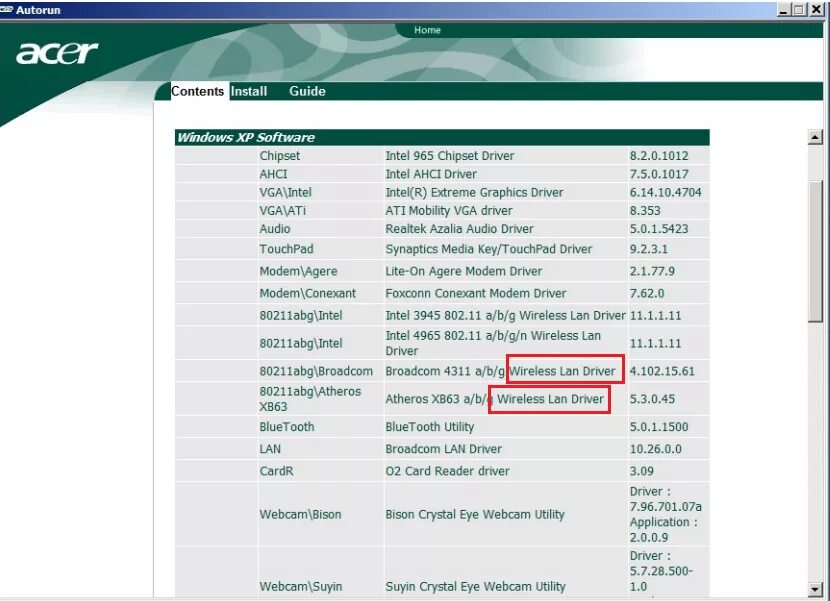830x601 pixels.
Task: Click Intel(R) Extreme Graphics Driver text
Action: tap(474, 192)
